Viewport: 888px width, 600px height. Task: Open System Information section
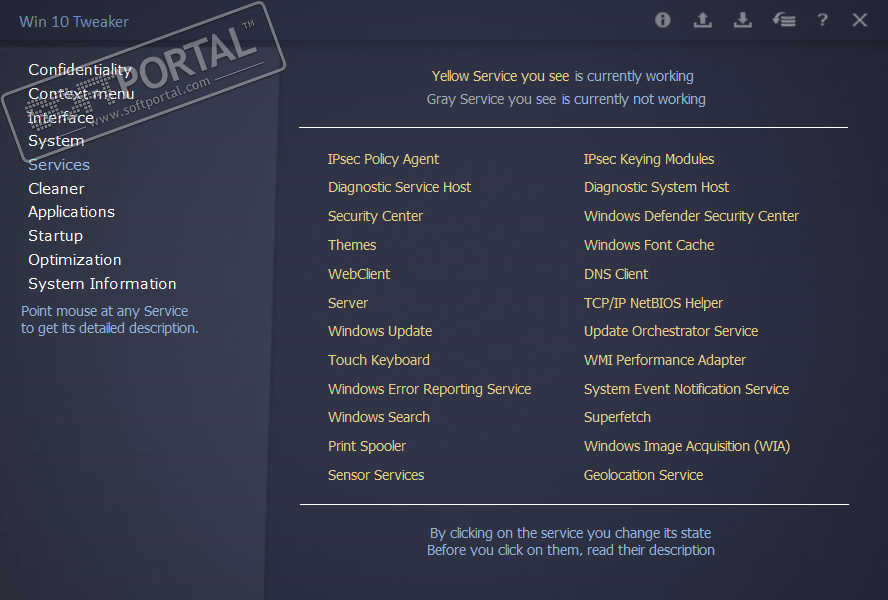click(102, 283)
